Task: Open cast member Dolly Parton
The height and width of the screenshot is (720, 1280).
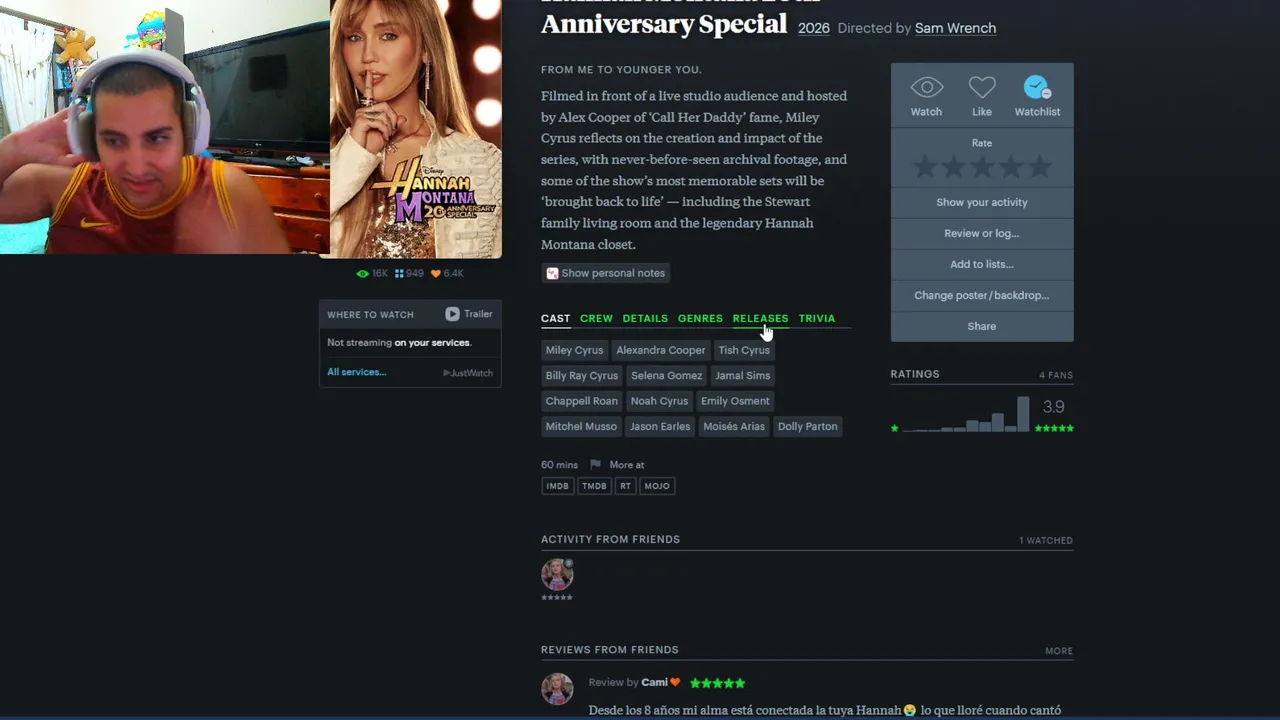Action: (x=807, y=426)
